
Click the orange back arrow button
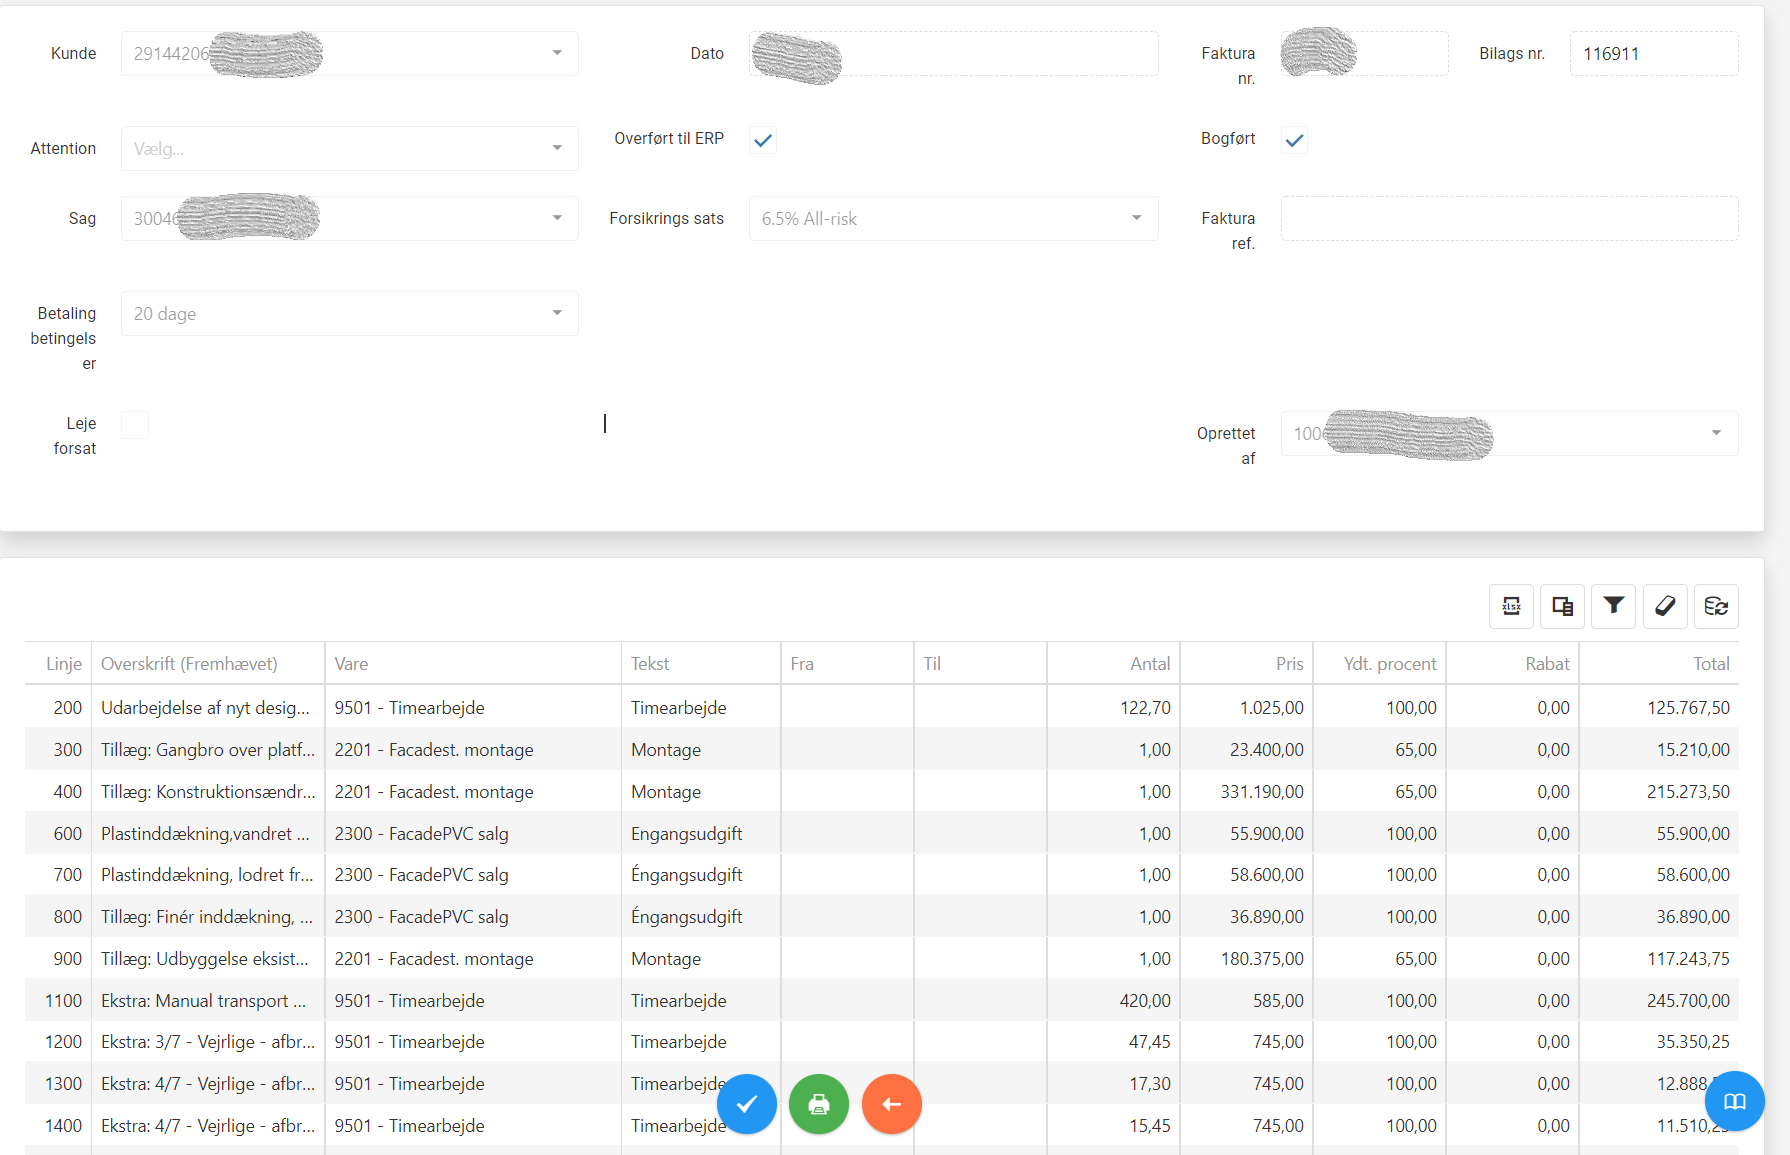point(891,1104)
